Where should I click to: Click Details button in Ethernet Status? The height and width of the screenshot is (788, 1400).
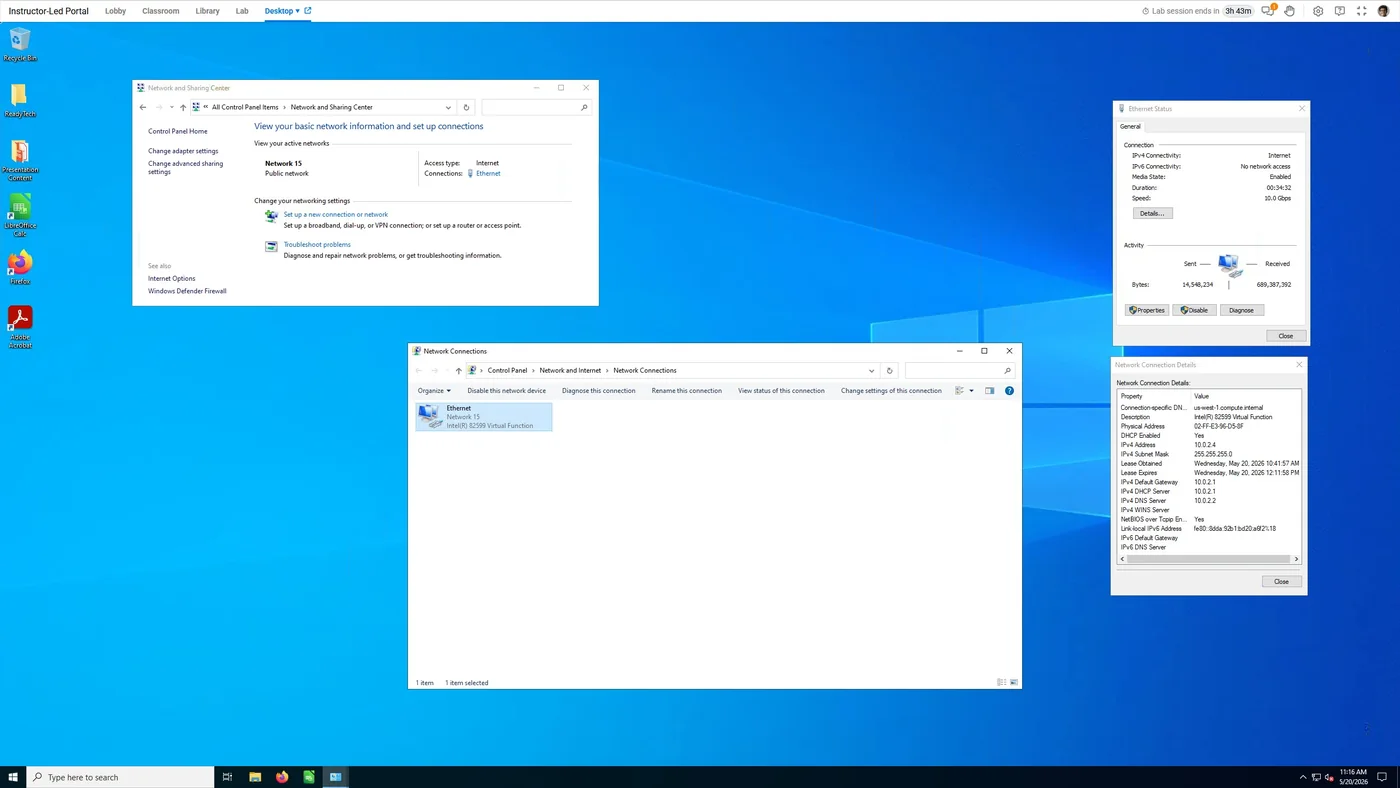[x=1152, y=213]
